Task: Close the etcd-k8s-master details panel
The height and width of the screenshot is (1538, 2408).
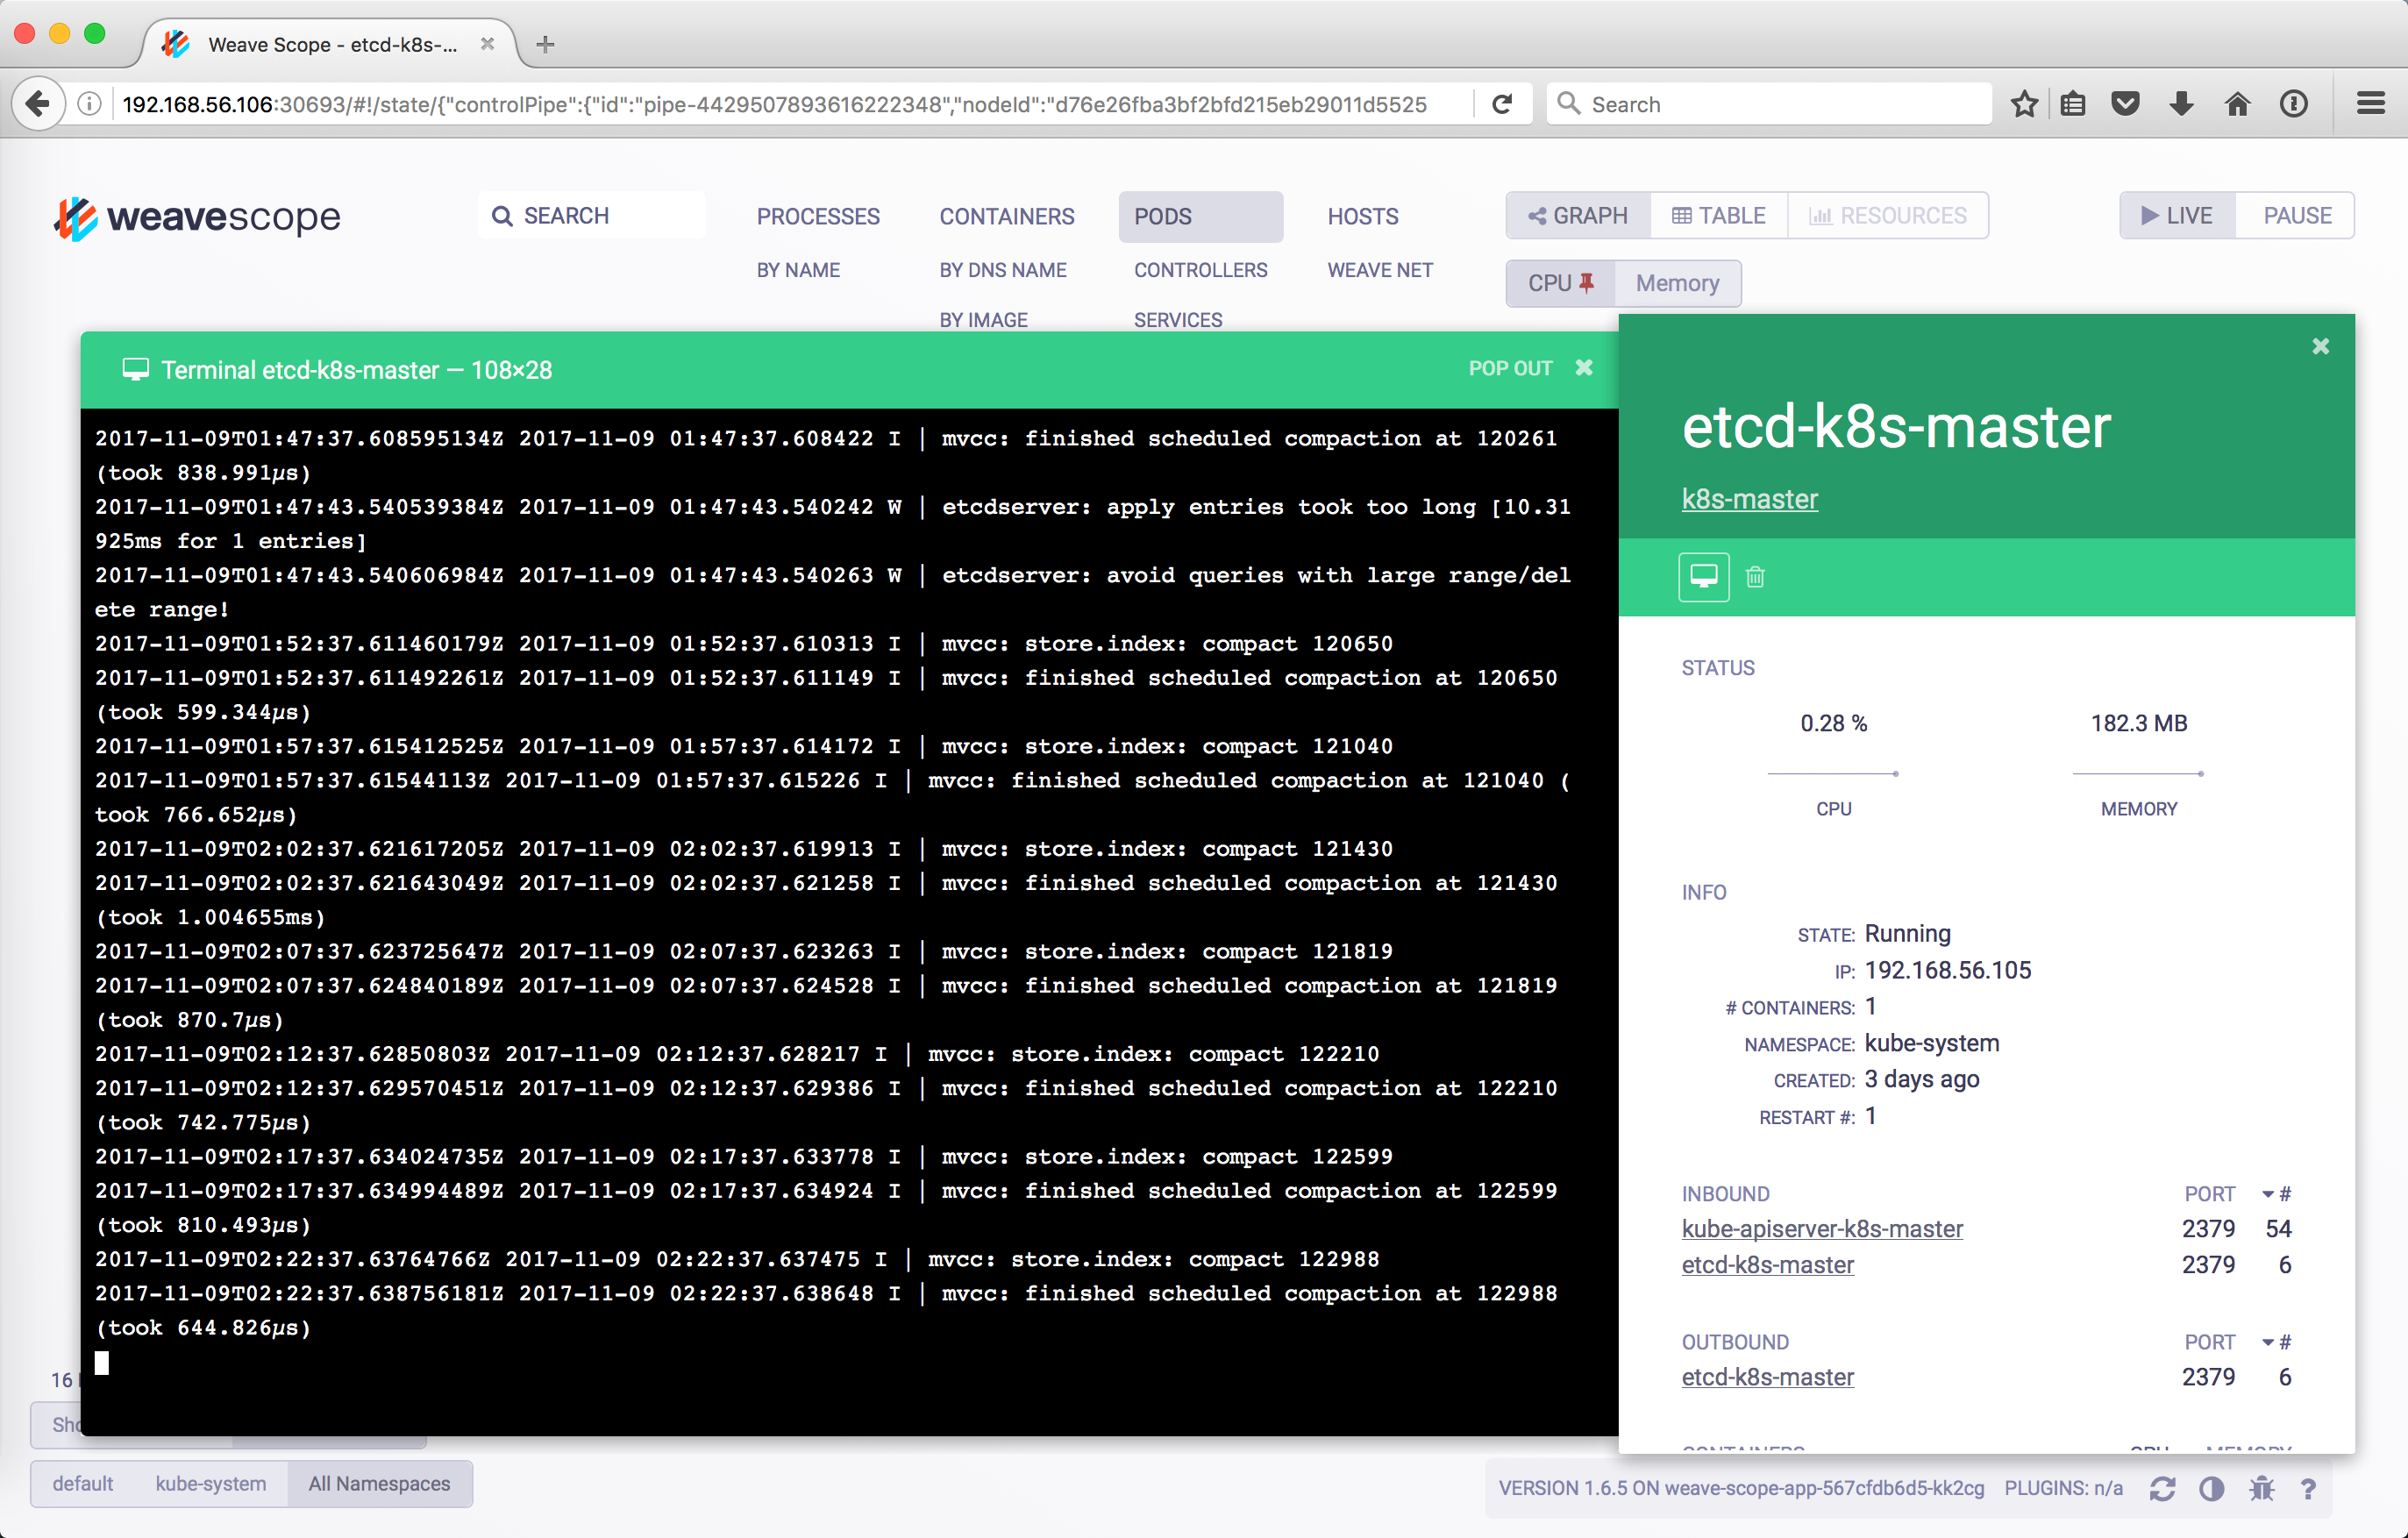Action: coord(2320,346)
